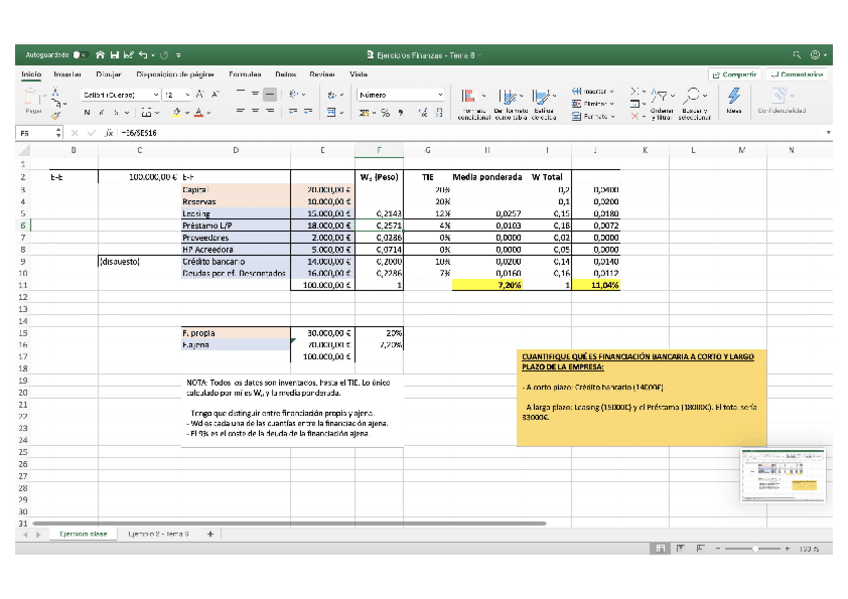Toggle bold formatting with N button

(x=87, y=112)
